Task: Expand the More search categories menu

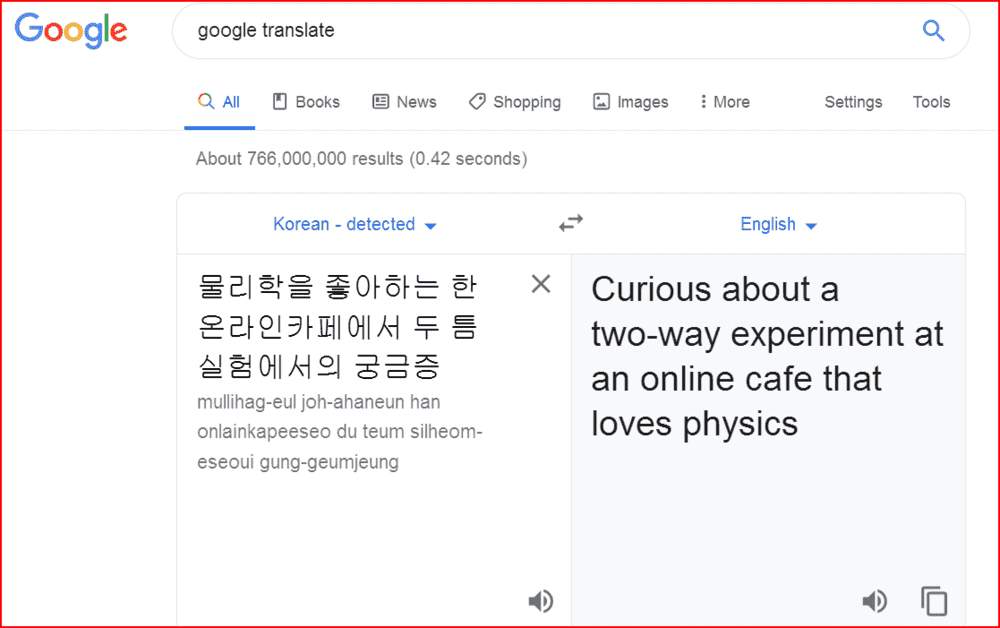Action: click(725, 102)
